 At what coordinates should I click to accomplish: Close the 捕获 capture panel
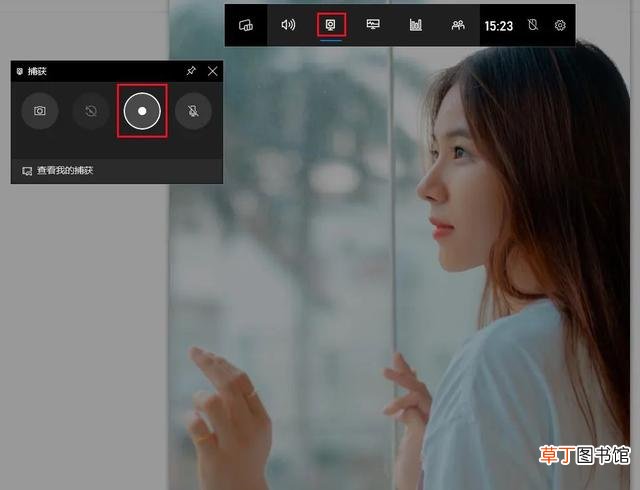[213, 71]
